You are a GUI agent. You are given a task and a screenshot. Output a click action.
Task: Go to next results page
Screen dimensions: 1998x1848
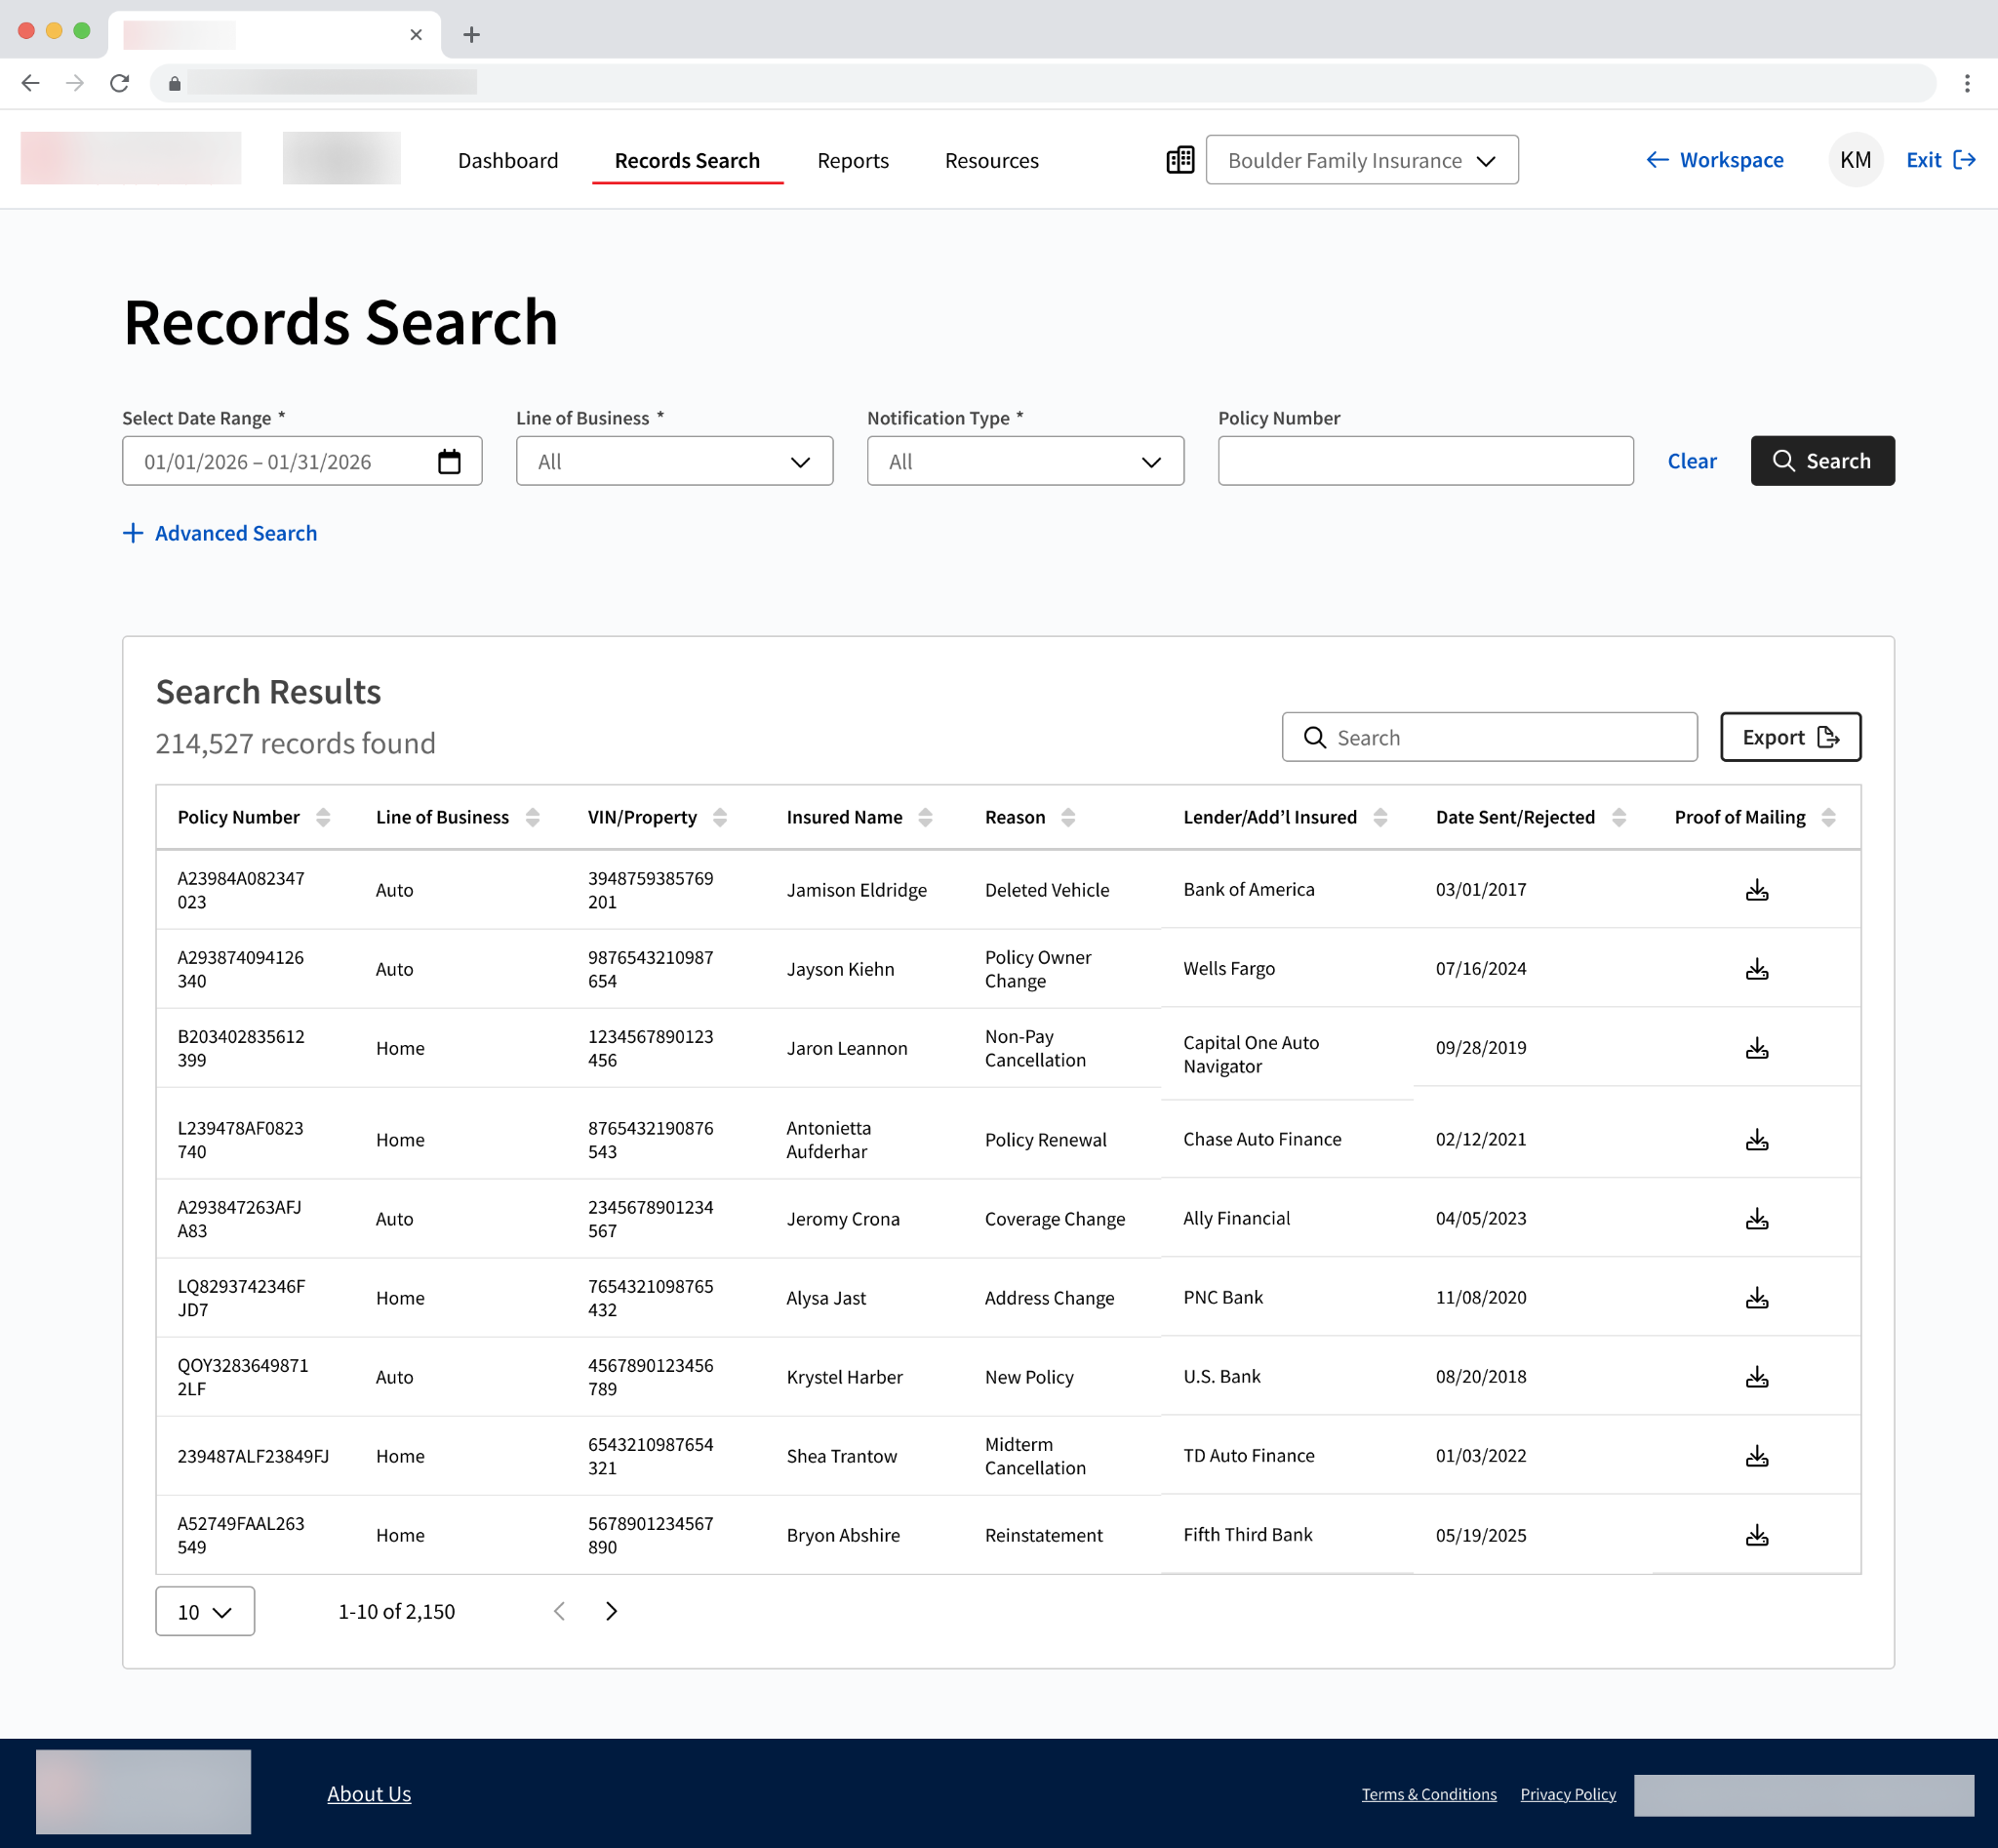(x=612, y=1611)
